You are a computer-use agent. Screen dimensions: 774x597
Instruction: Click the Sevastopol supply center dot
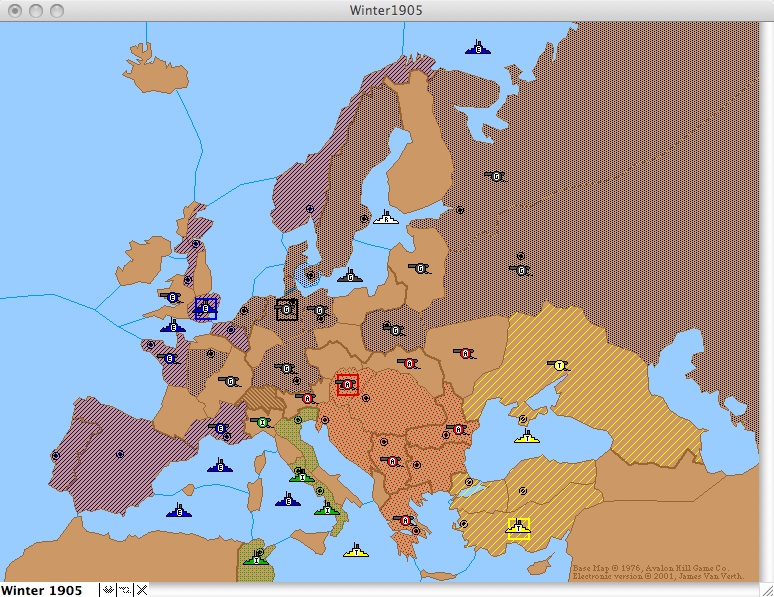523,419
